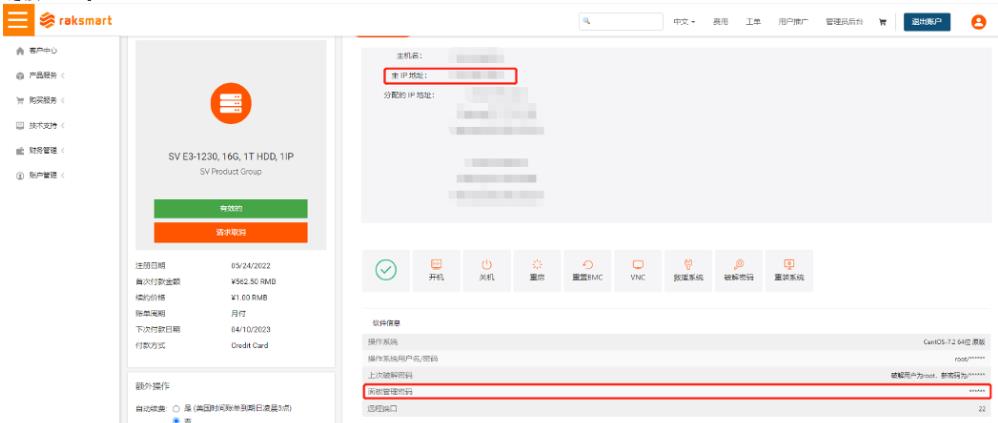Click the orange 请求取消 button
Screen dimensions: 998x423
(230, 232)
